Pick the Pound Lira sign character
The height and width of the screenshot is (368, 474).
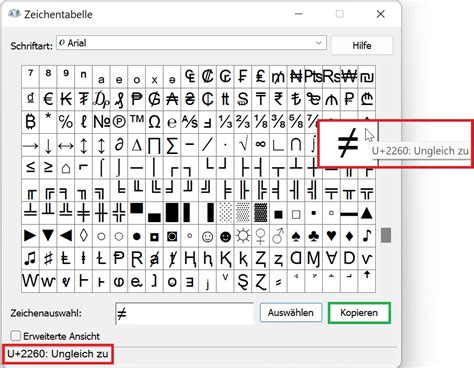pyautogui.click(x=261, y=77)
